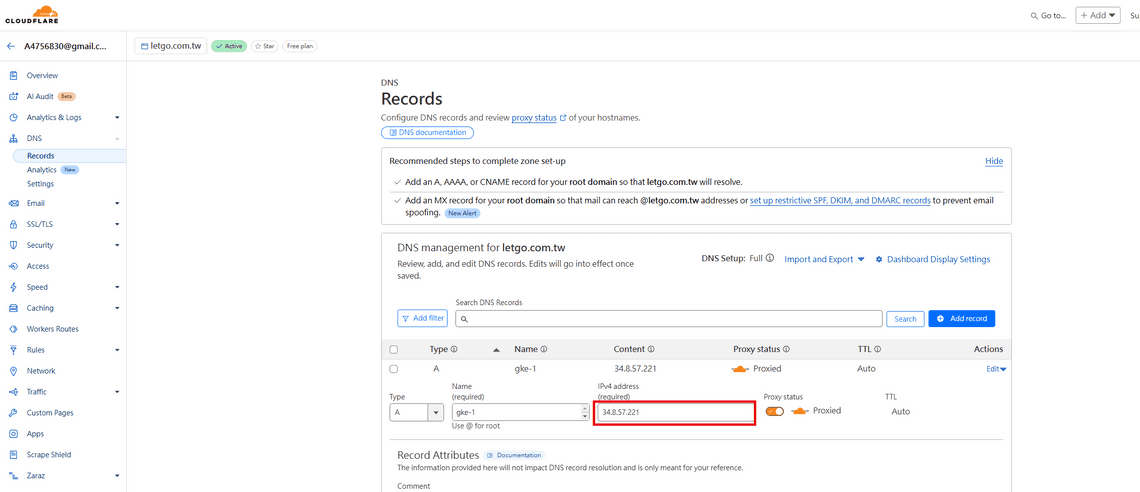Click the Add filter button

tap(422, 318)
